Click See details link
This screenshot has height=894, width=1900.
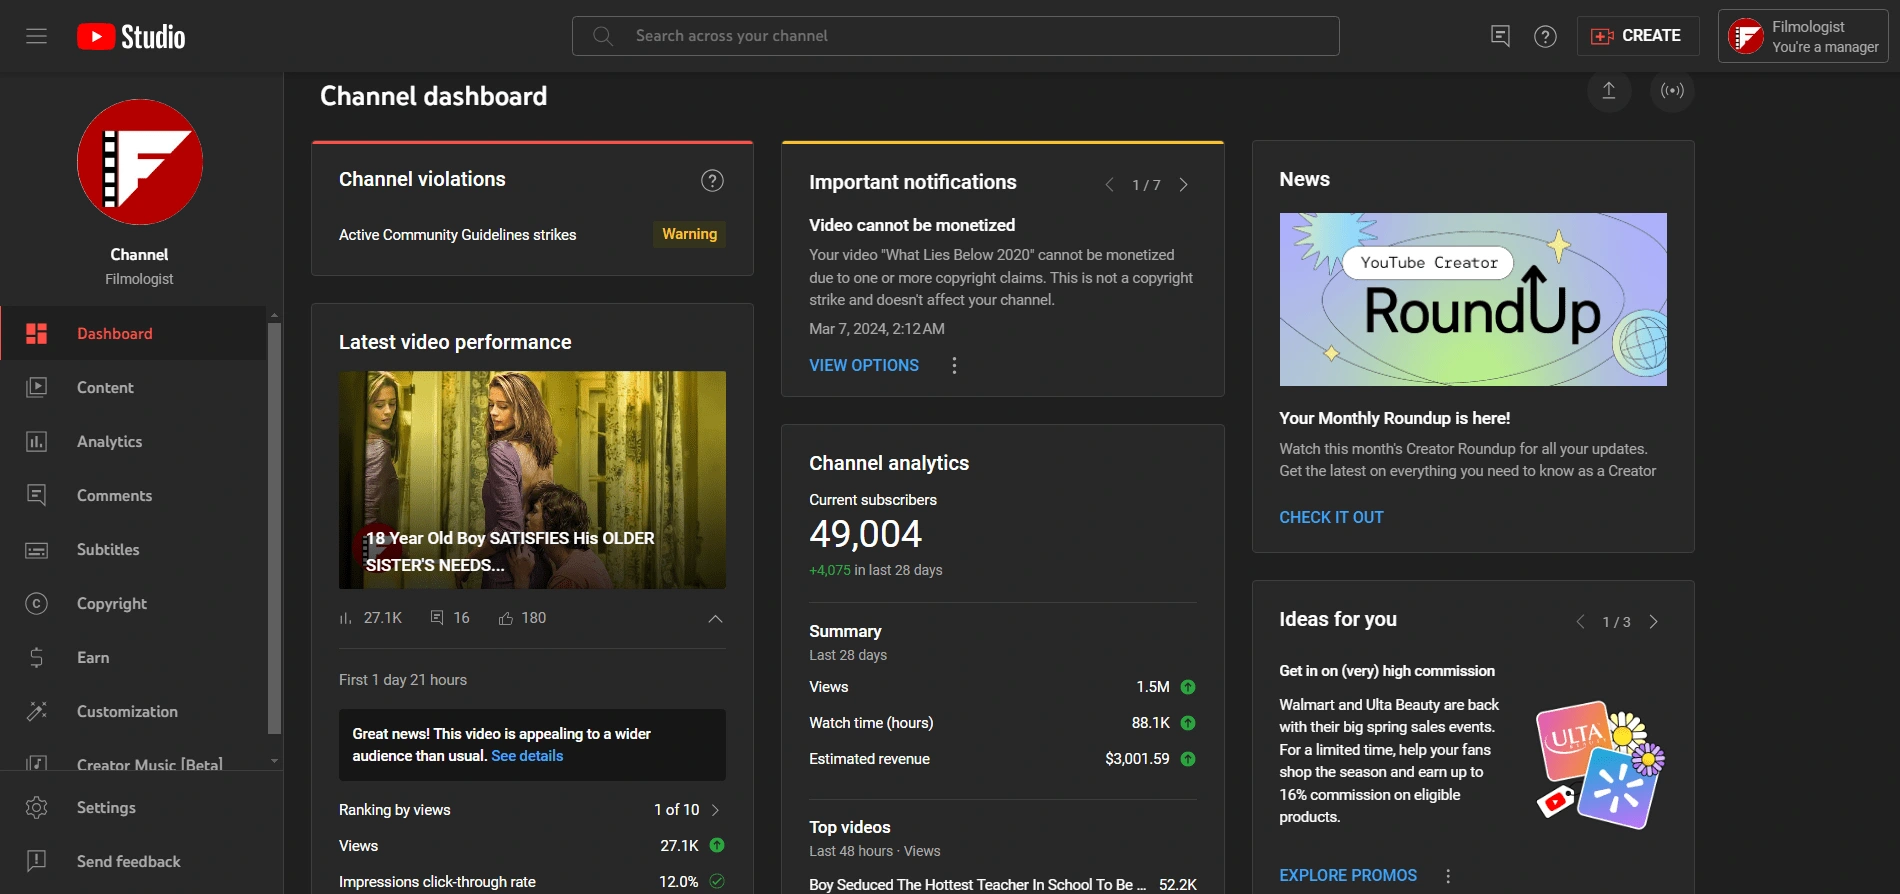tap(527, 756)
